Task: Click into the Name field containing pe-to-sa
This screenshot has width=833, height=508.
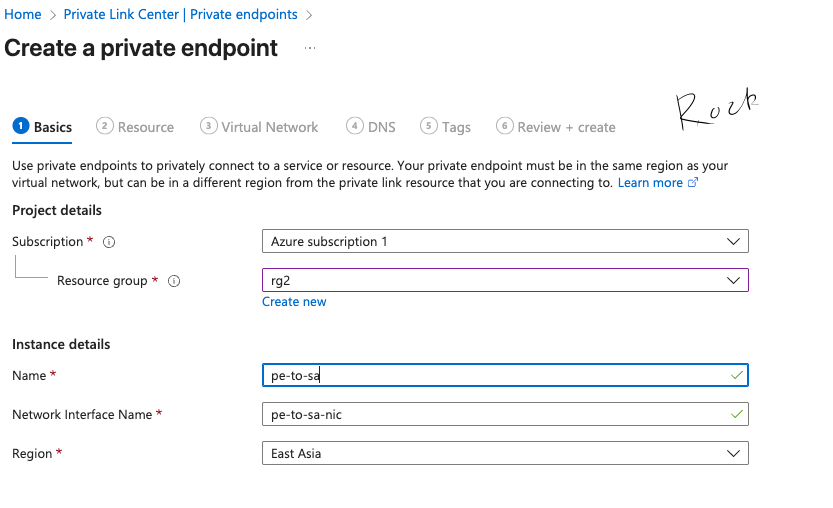Action: coord(495,375)
